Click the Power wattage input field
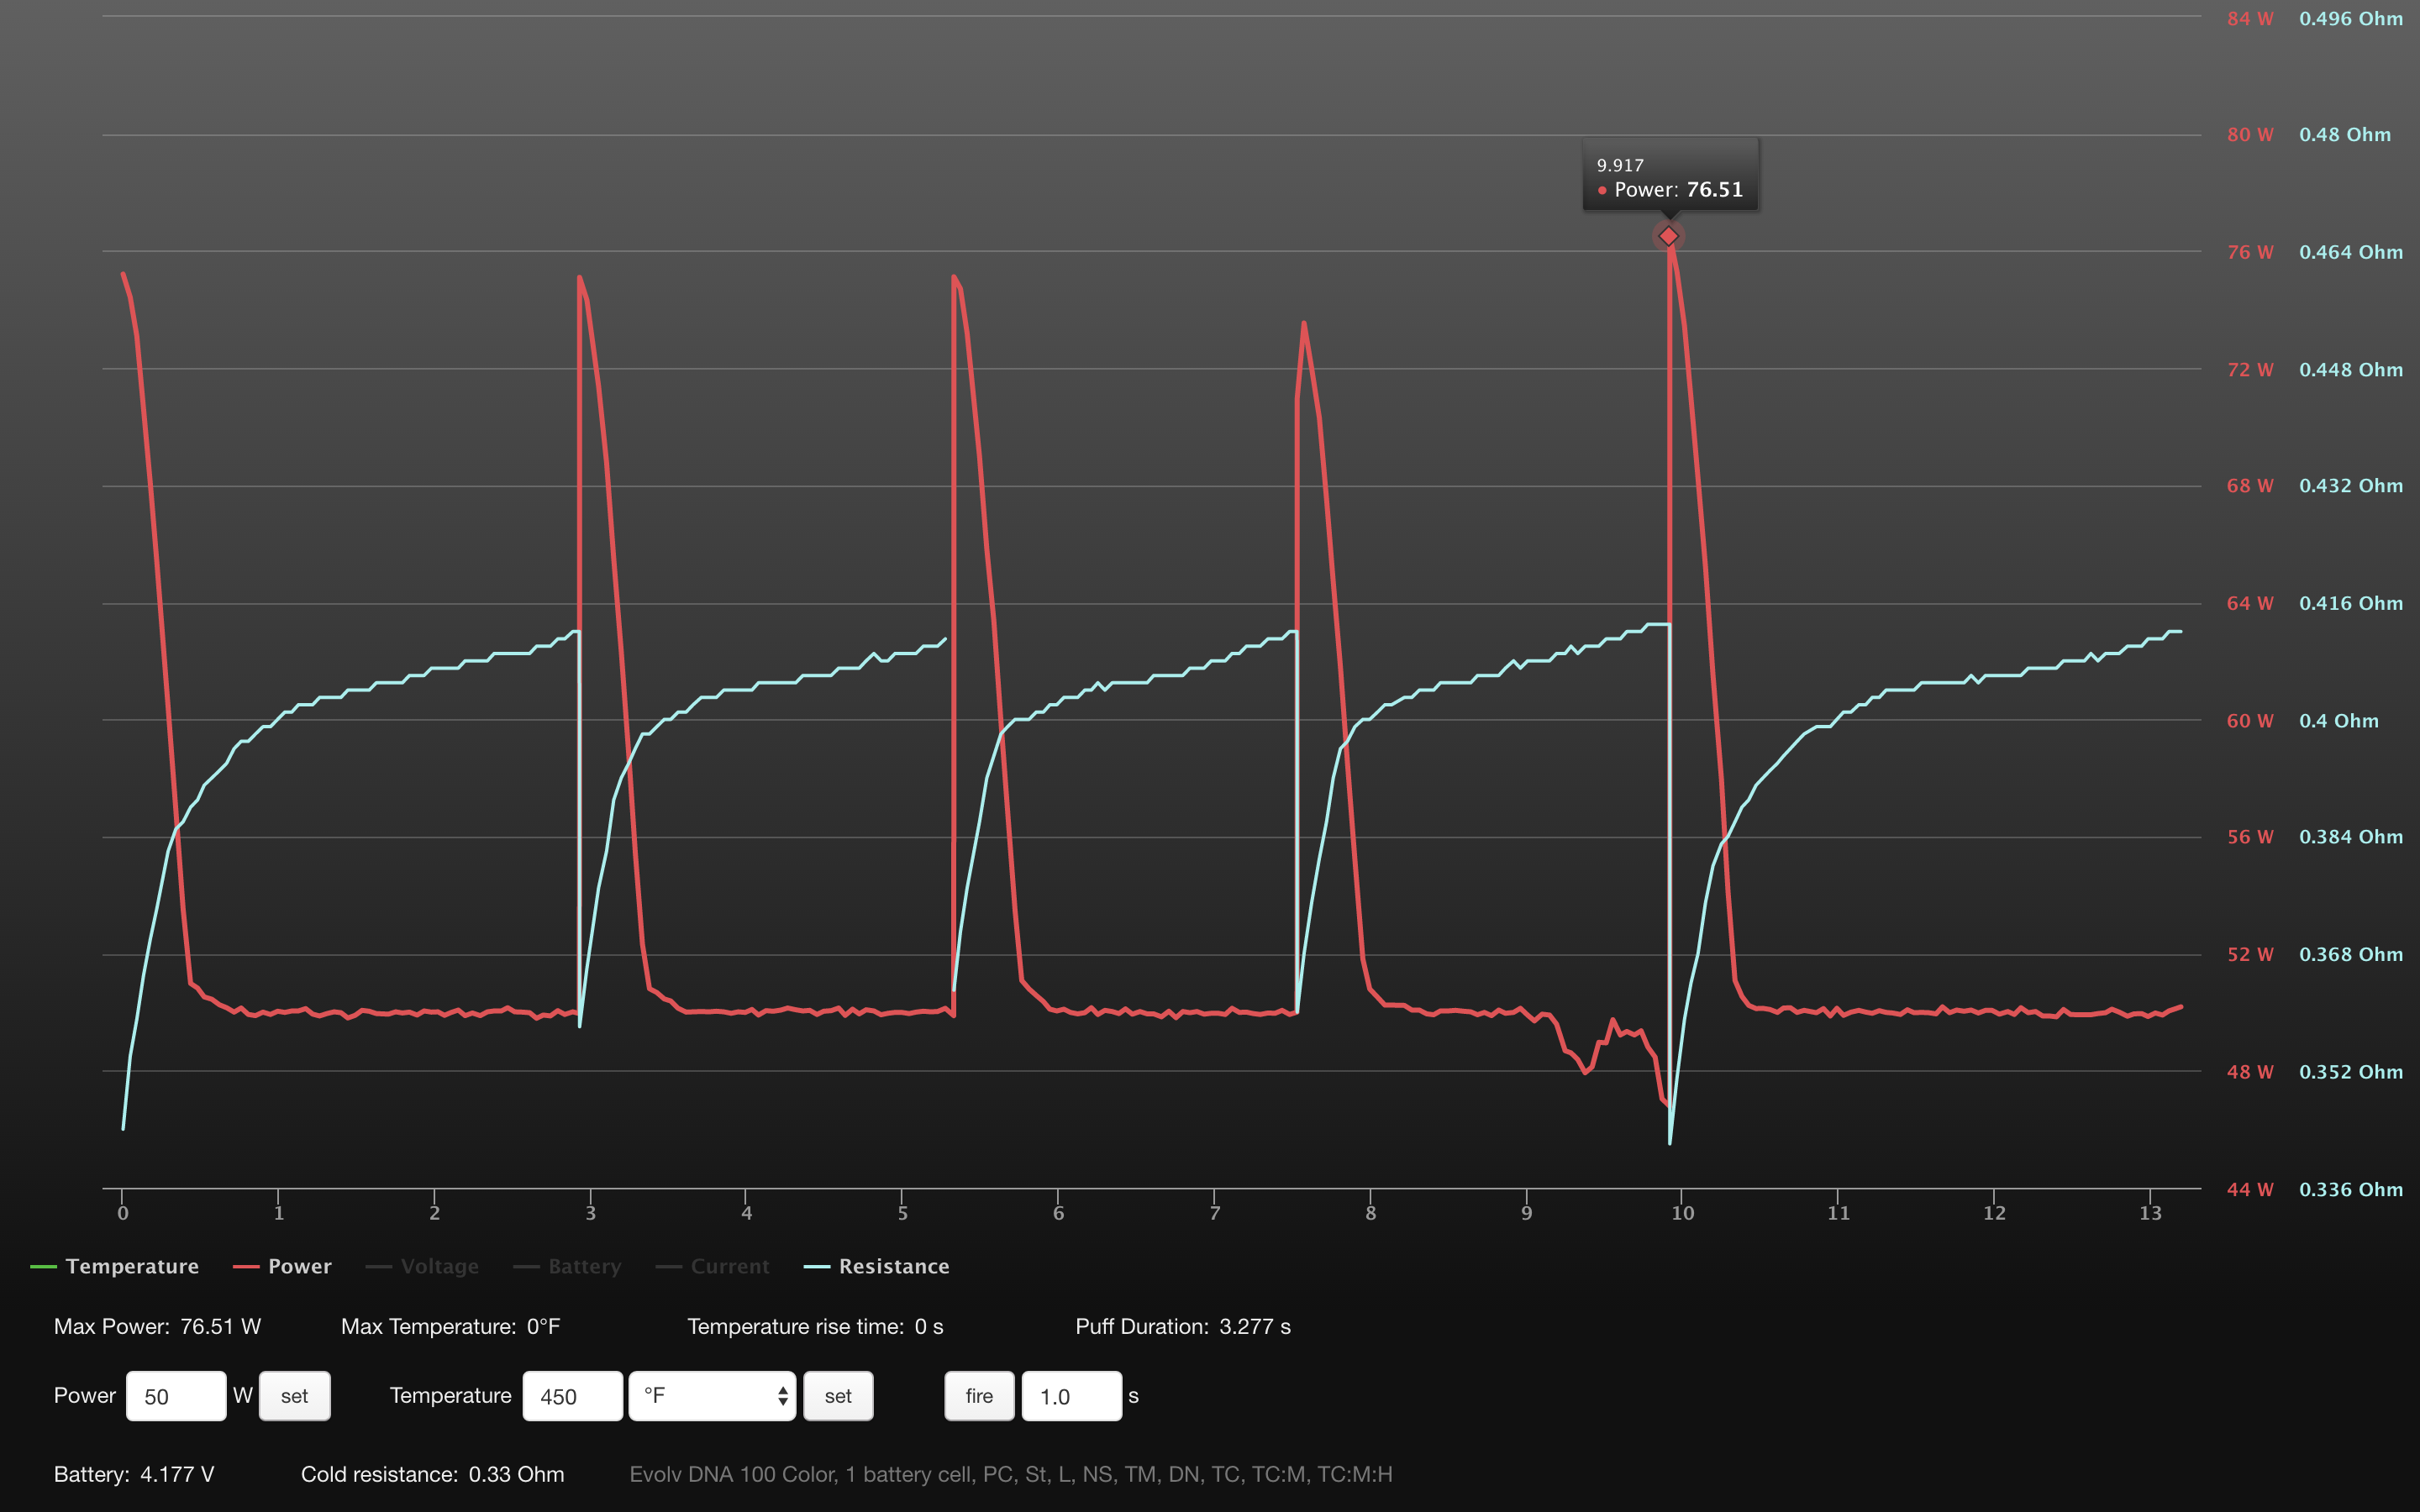2420x1512 pixels. point(176,1396)
